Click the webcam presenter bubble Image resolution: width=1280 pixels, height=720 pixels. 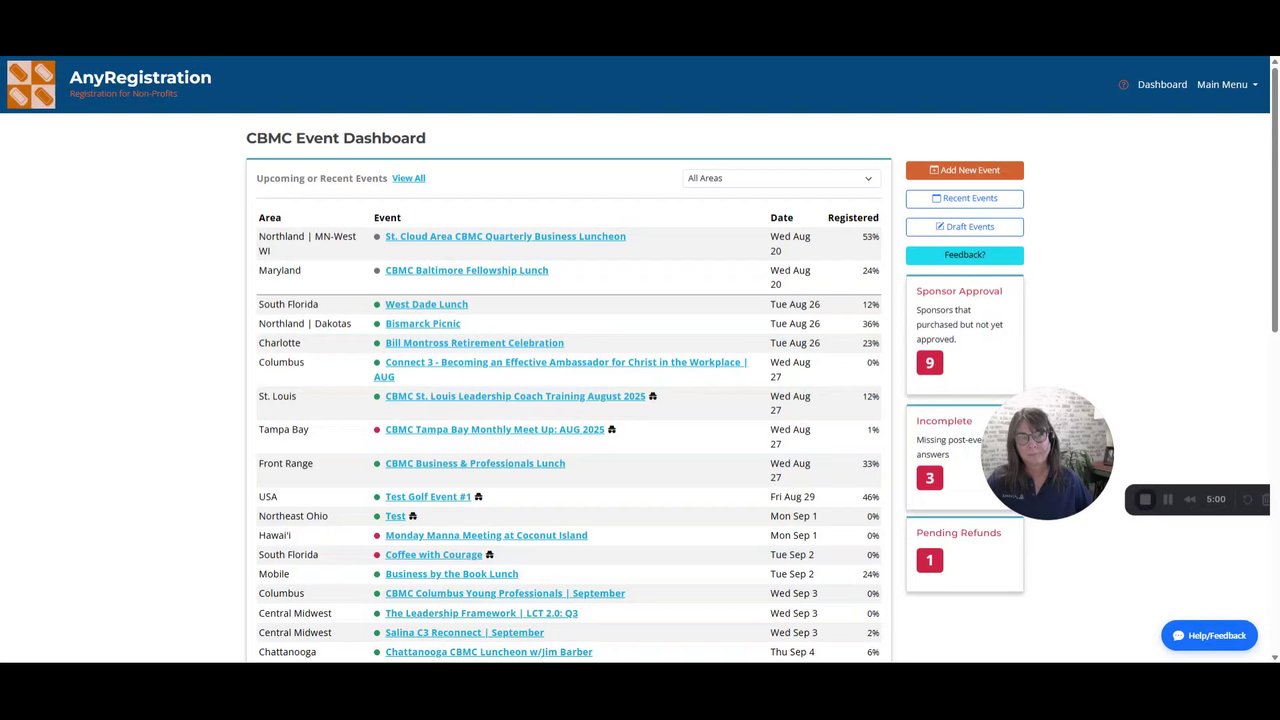pos(1047,455)
